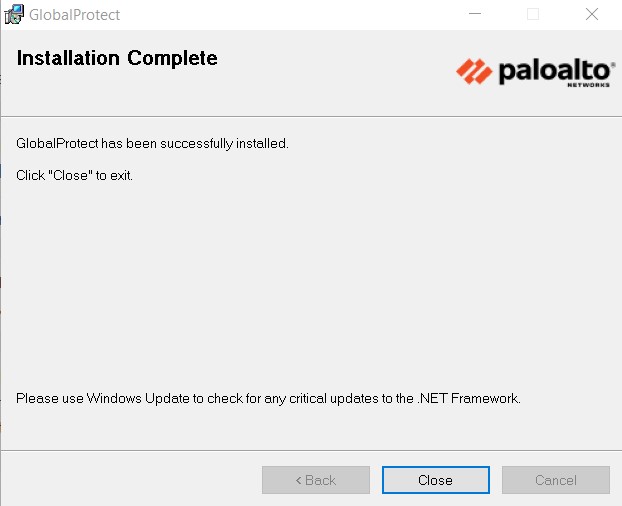This screenshot has width=622, height=506.
Task: Click the successfully installed message text
Action: 152,143
